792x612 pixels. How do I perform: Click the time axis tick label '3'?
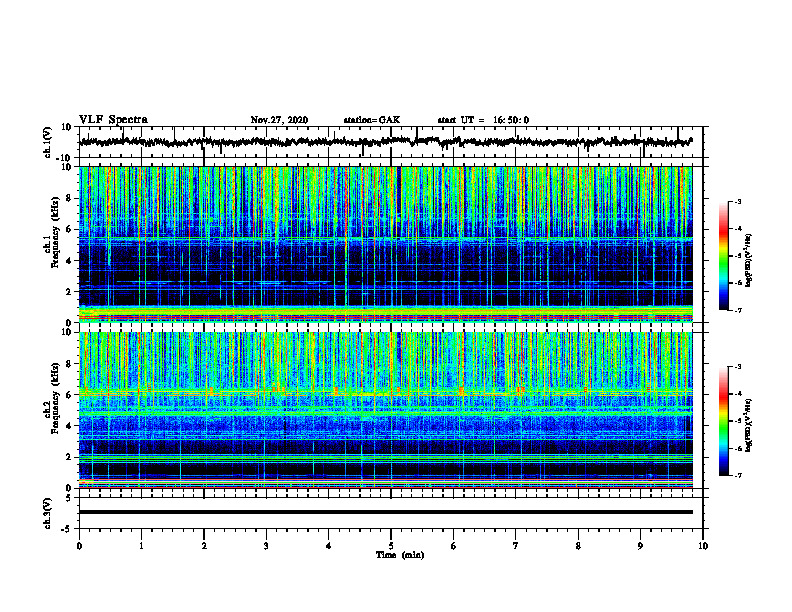[x=266, y=546]
